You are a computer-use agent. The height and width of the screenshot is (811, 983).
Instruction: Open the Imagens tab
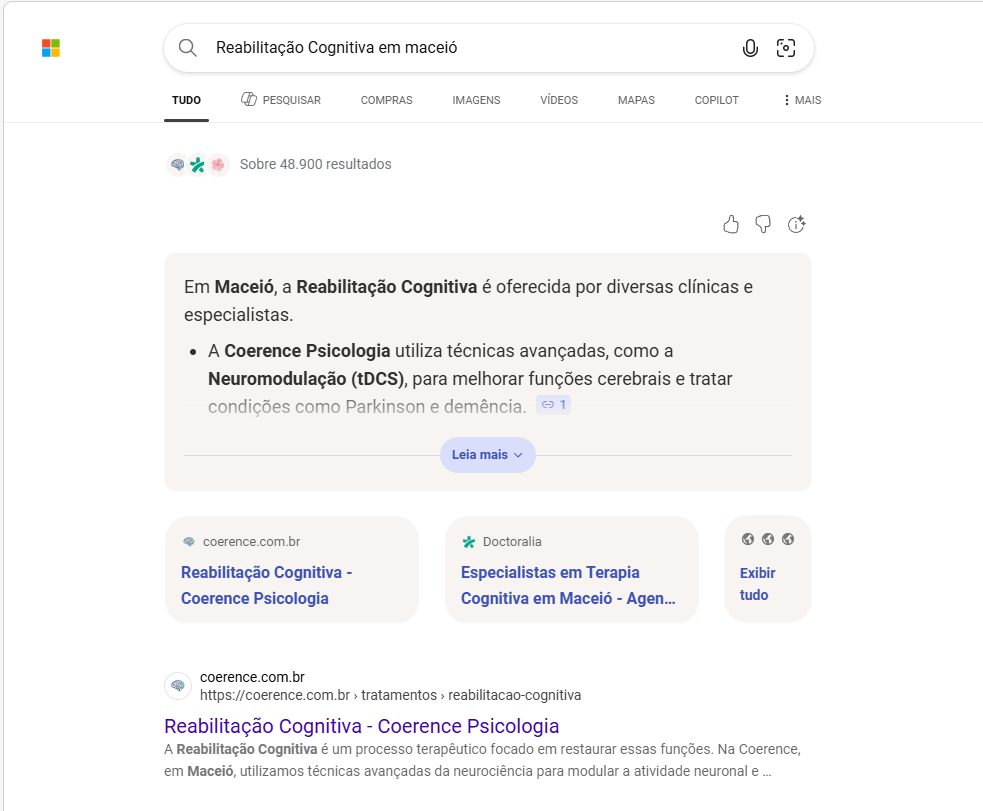coord(476,100)
